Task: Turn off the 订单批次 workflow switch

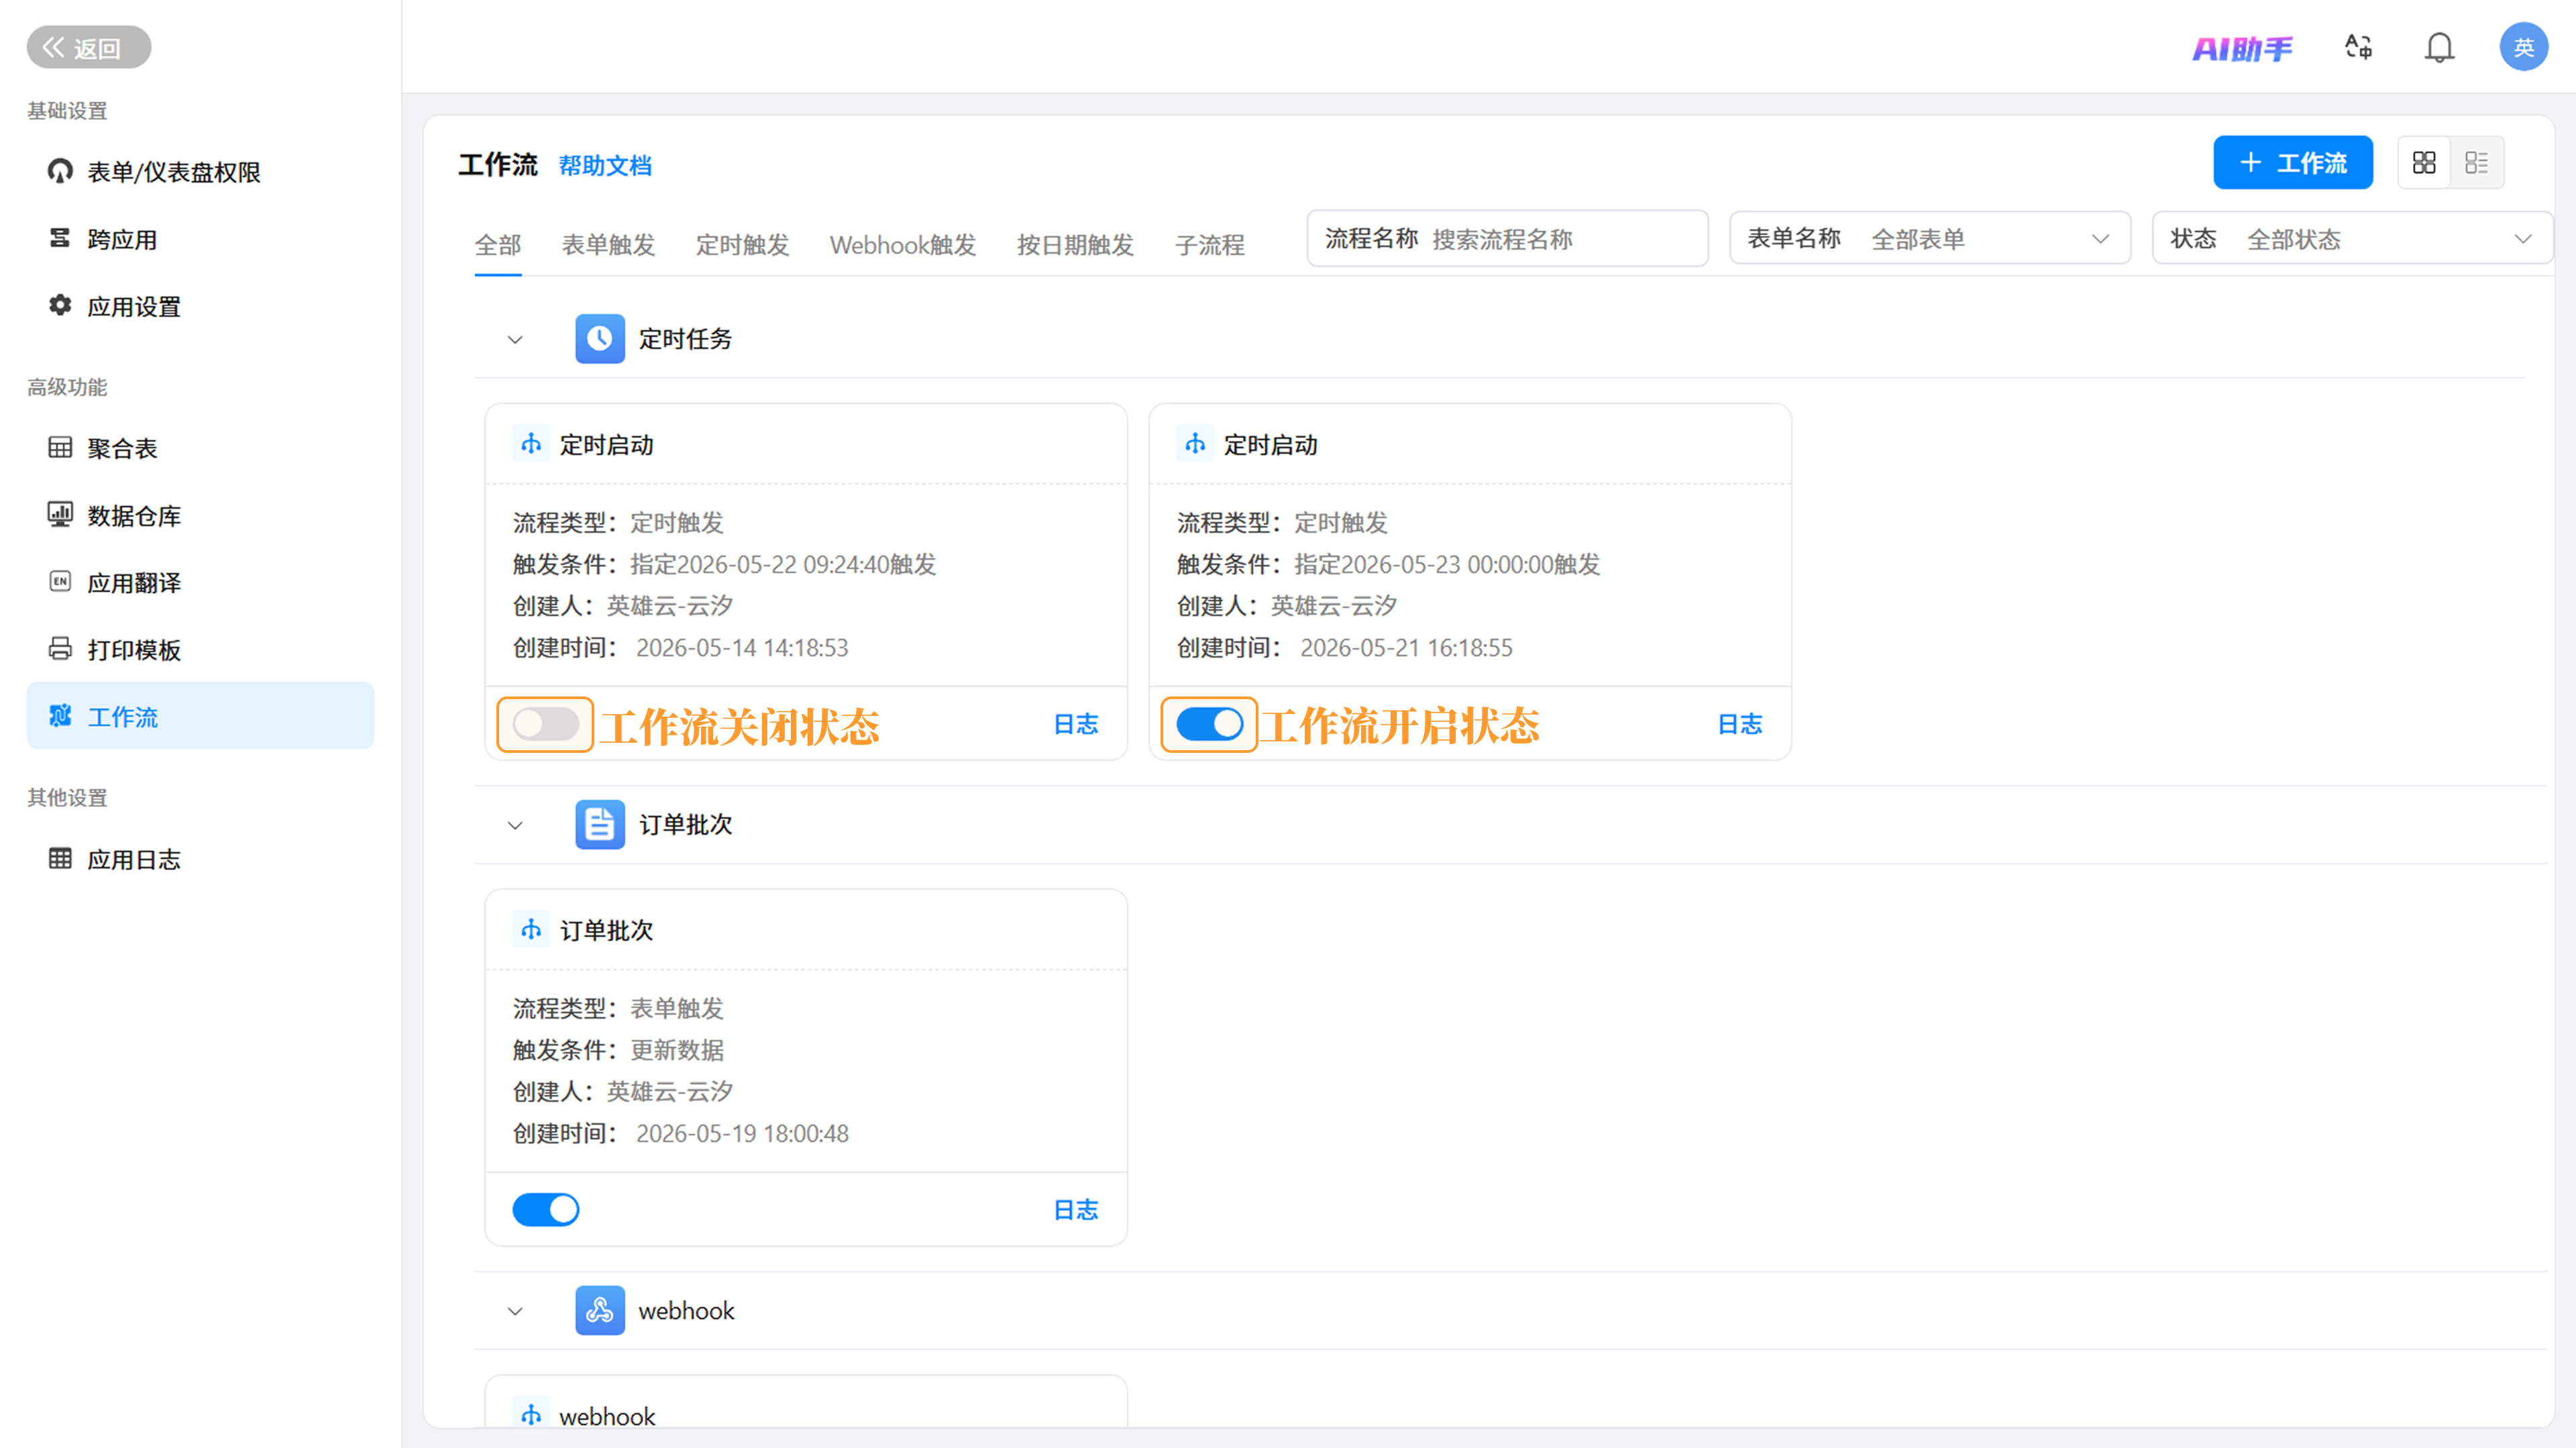Action: point(546,1209)
